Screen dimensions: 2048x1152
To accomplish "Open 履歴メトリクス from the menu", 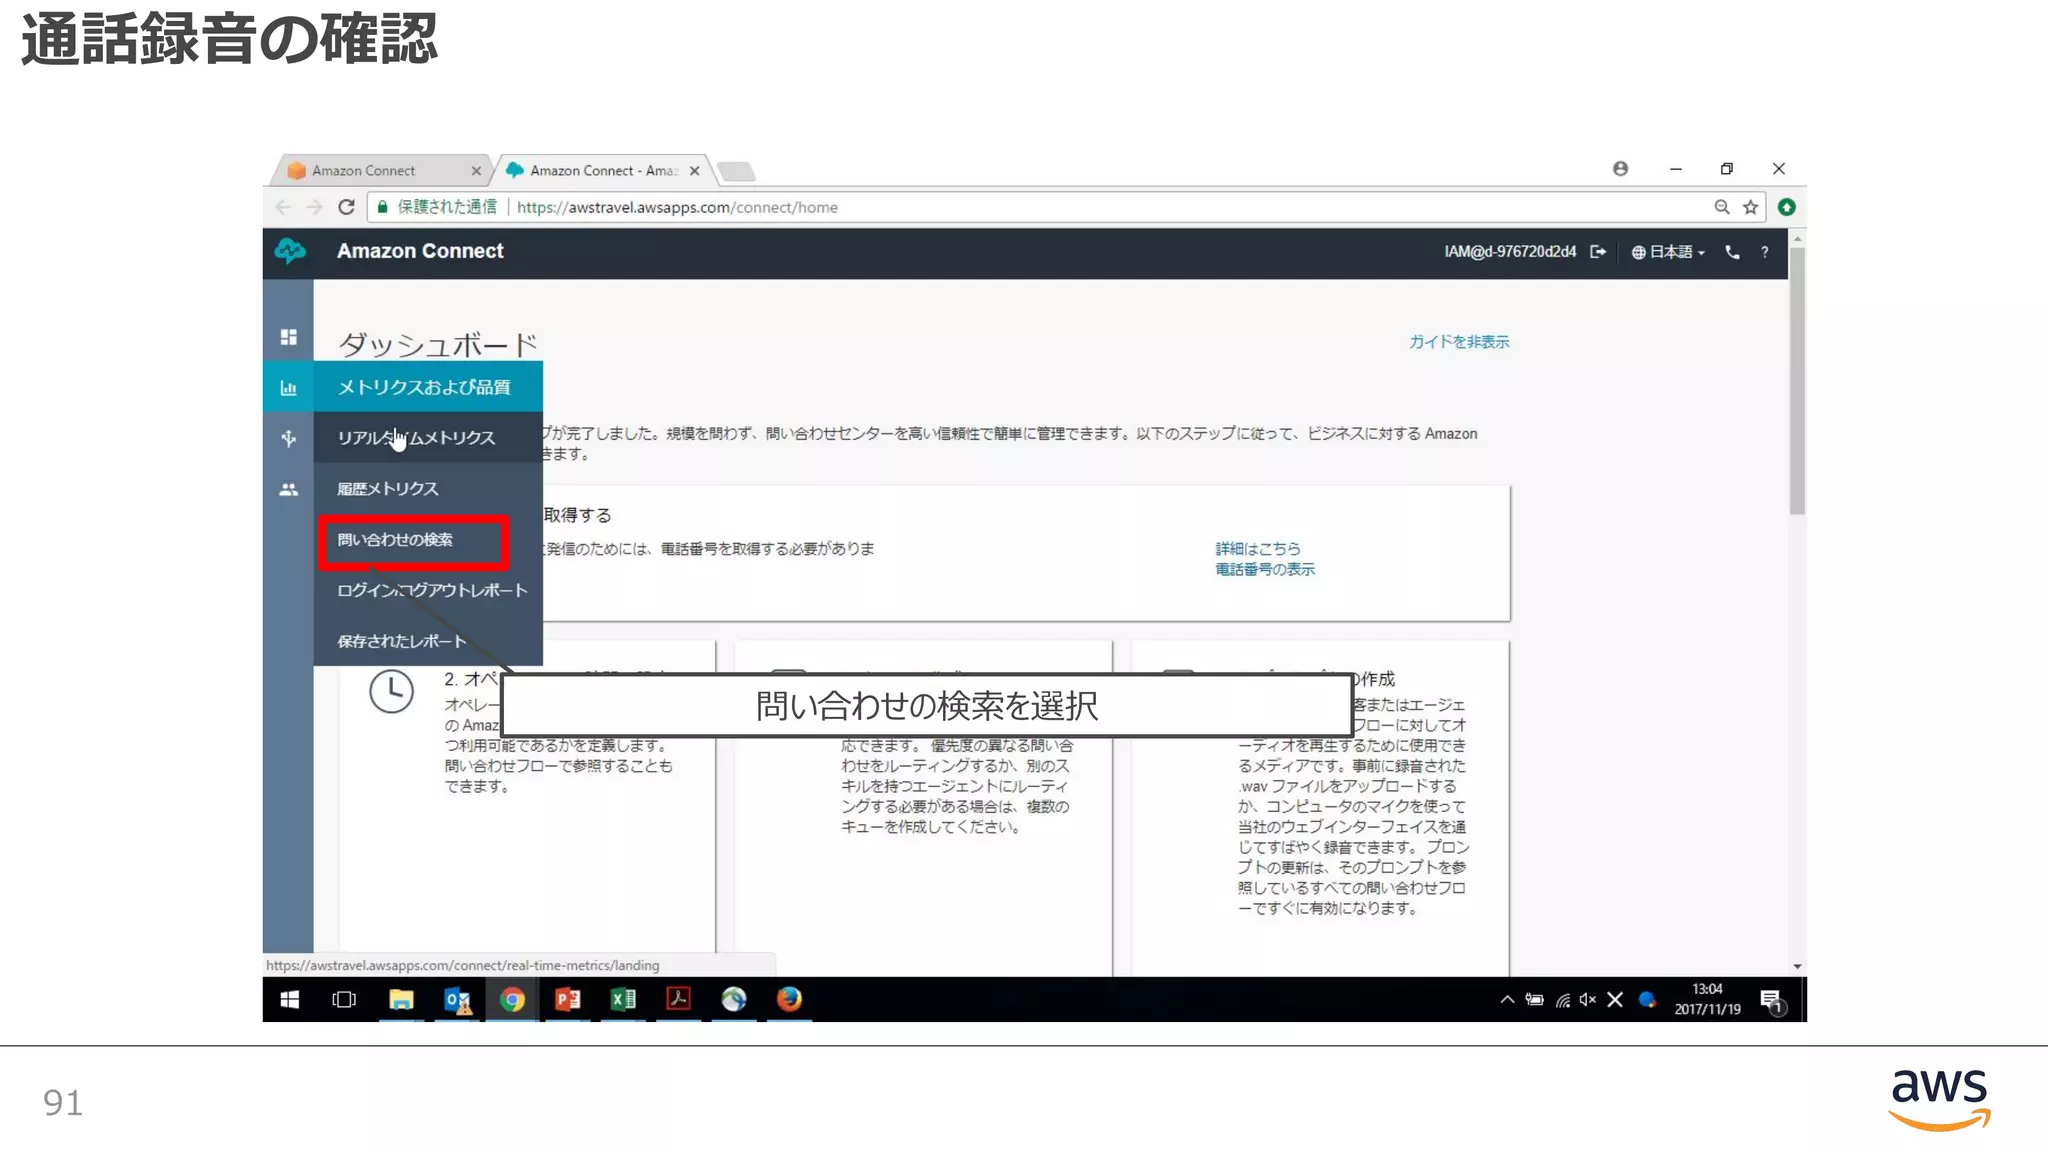I will pos(388,489).
